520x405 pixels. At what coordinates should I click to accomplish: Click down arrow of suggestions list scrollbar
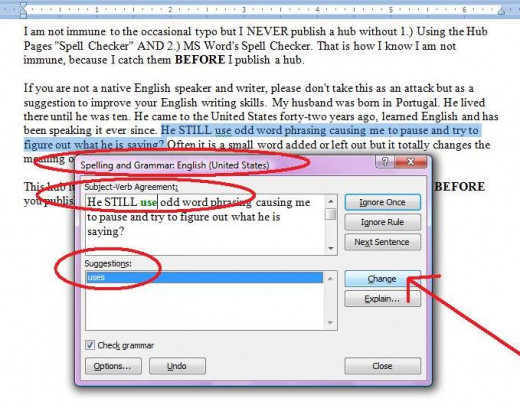pyautogui.click(x=330, y=322)
